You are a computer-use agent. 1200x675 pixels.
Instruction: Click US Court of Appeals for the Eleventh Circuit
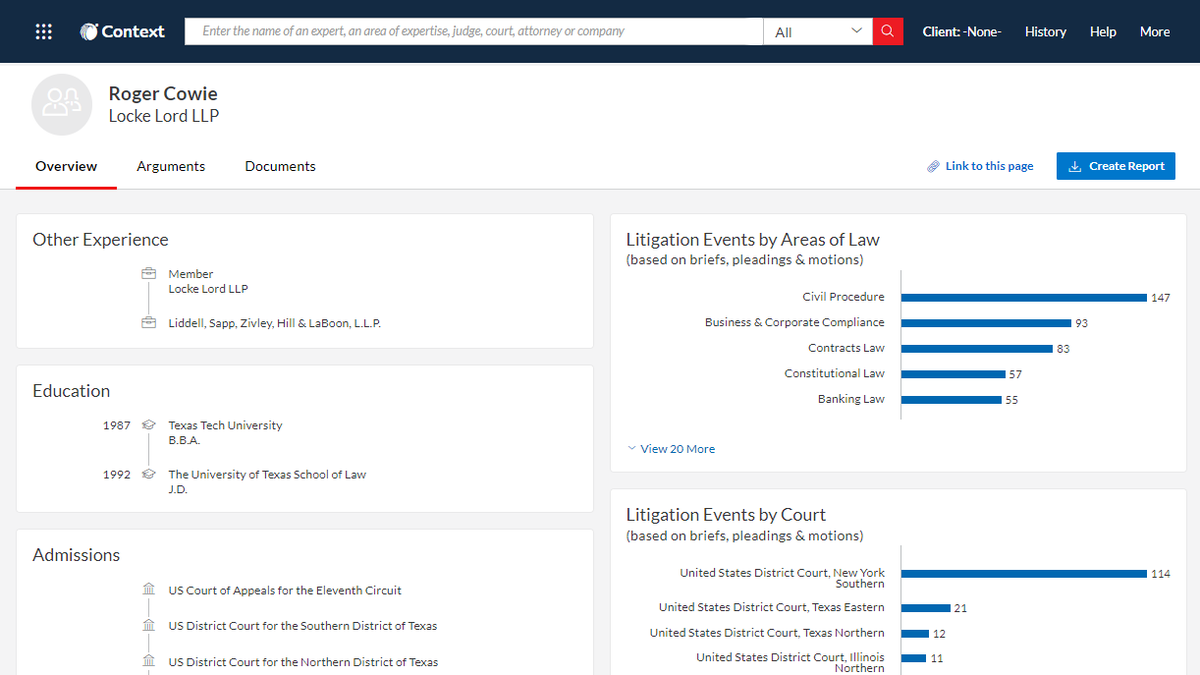[285, 590]
